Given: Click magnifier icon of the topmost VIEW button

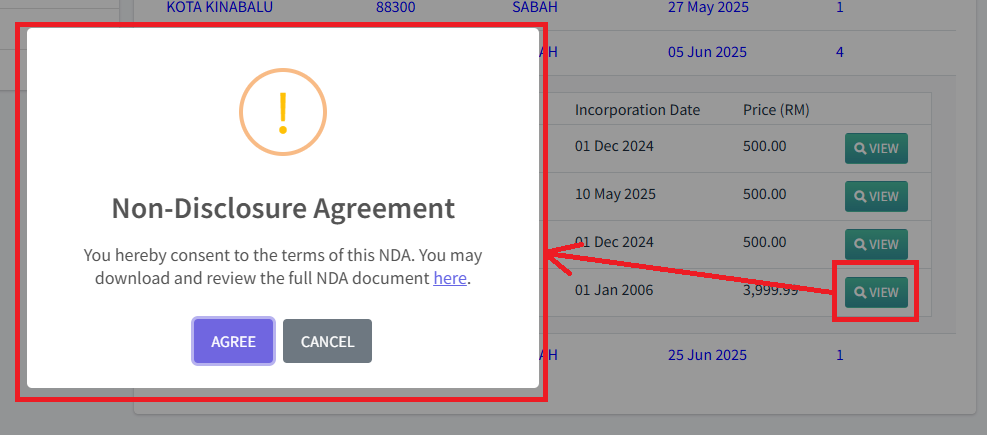Looking at the screenshot, I should 859,149.
